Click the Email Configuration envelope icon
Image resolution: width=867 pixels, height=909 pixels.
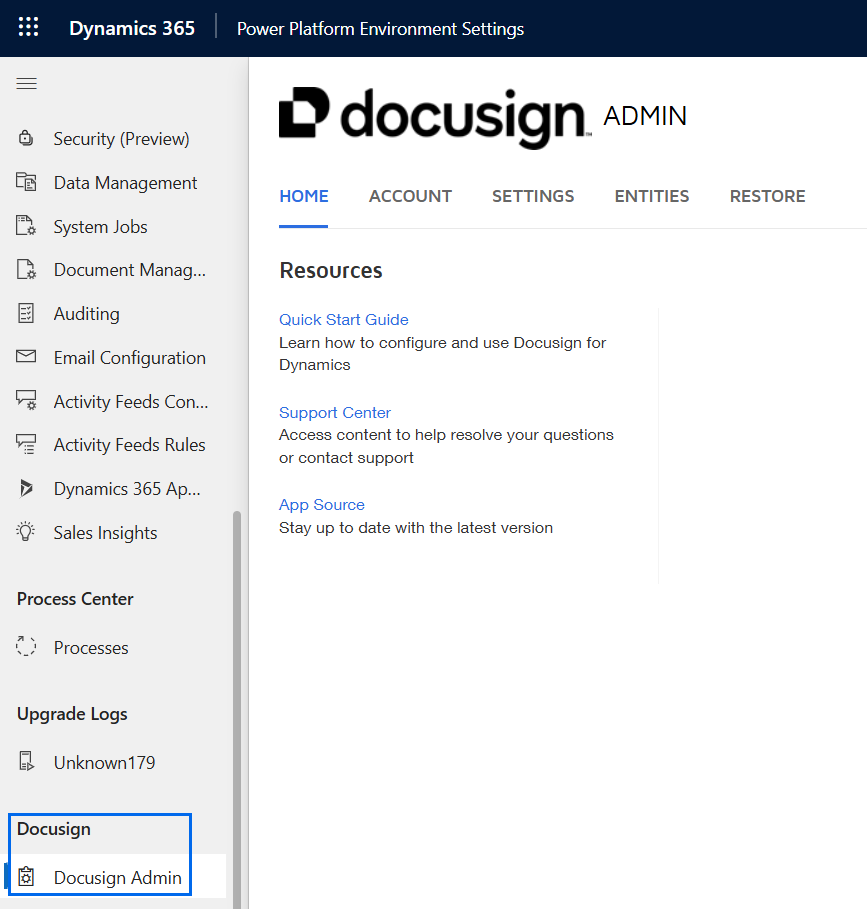click(26, 356)
